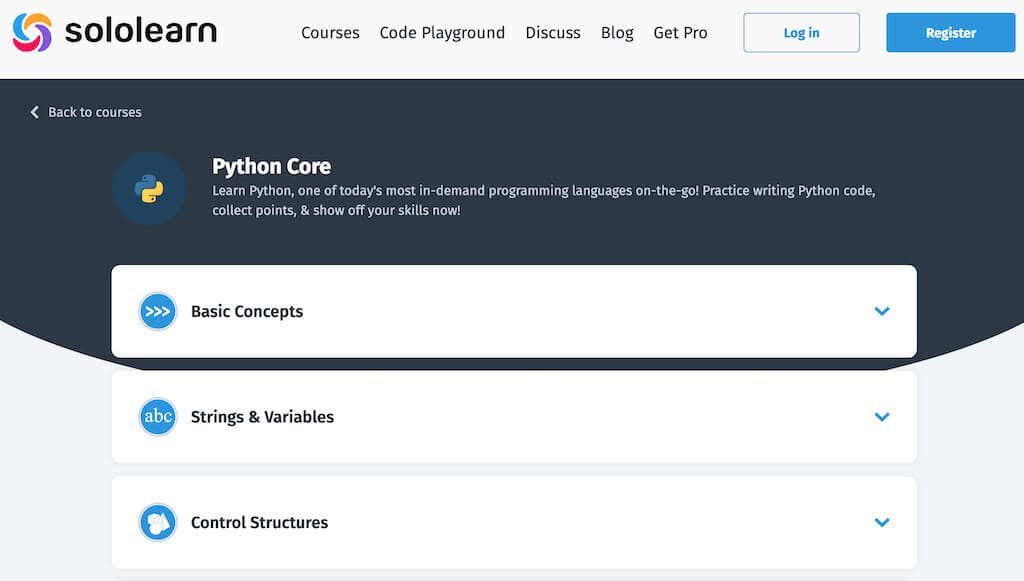Open the Blog section

coord(616,32)
